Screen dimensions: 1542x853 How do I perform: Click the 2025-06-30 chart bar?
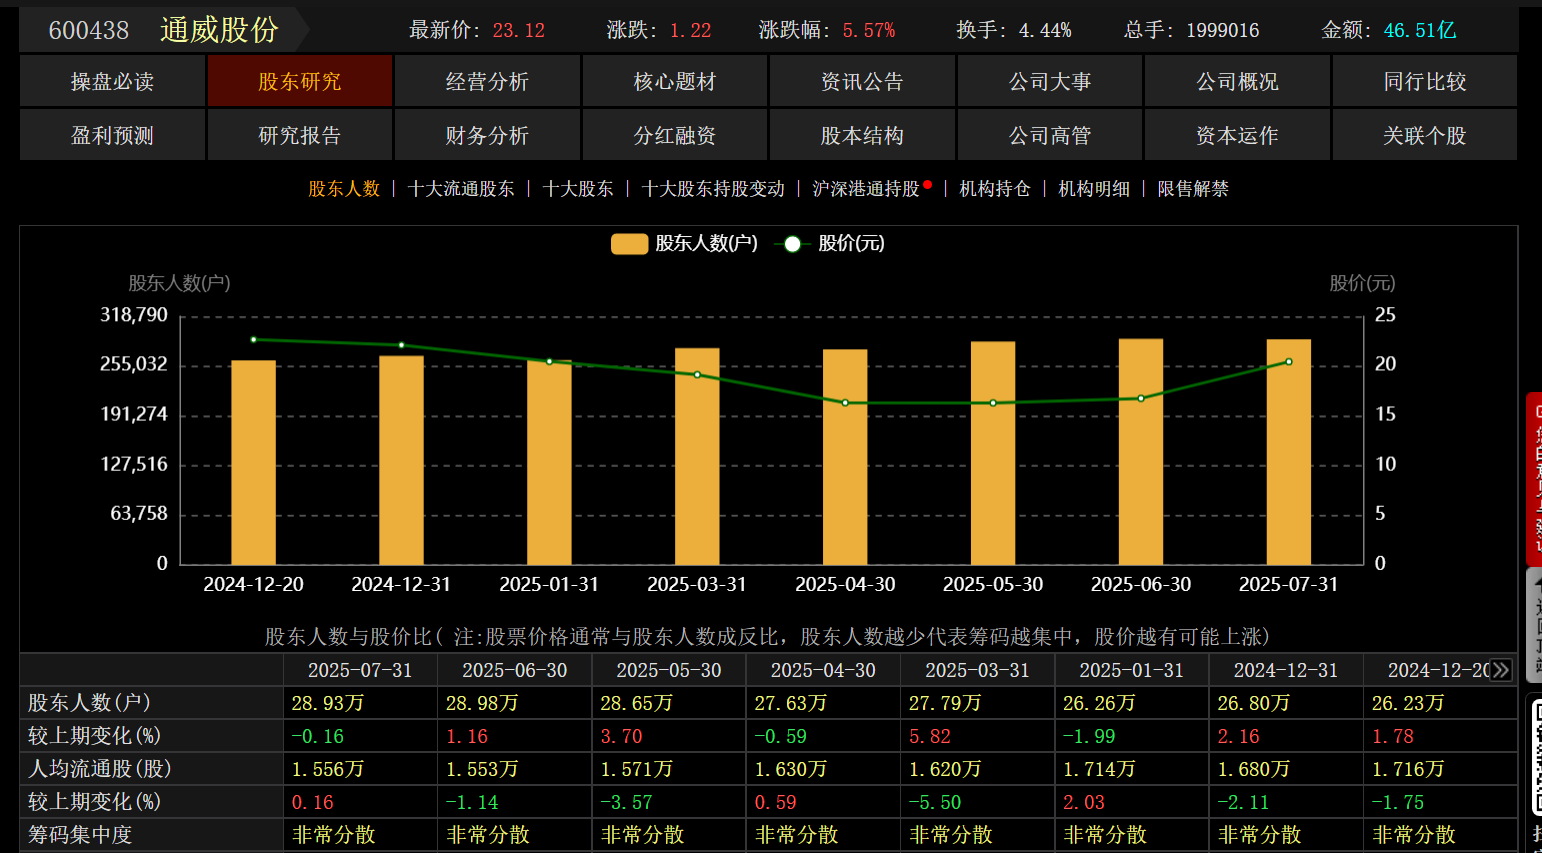pyautogui.click(x=1141, y=452)
